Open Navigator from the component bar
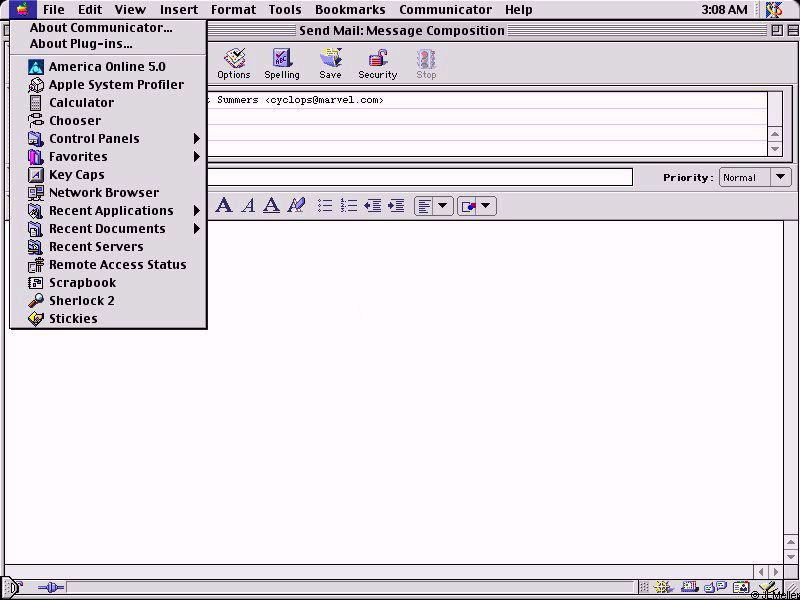This screenshot has height=600, width=800. point(662,588)
